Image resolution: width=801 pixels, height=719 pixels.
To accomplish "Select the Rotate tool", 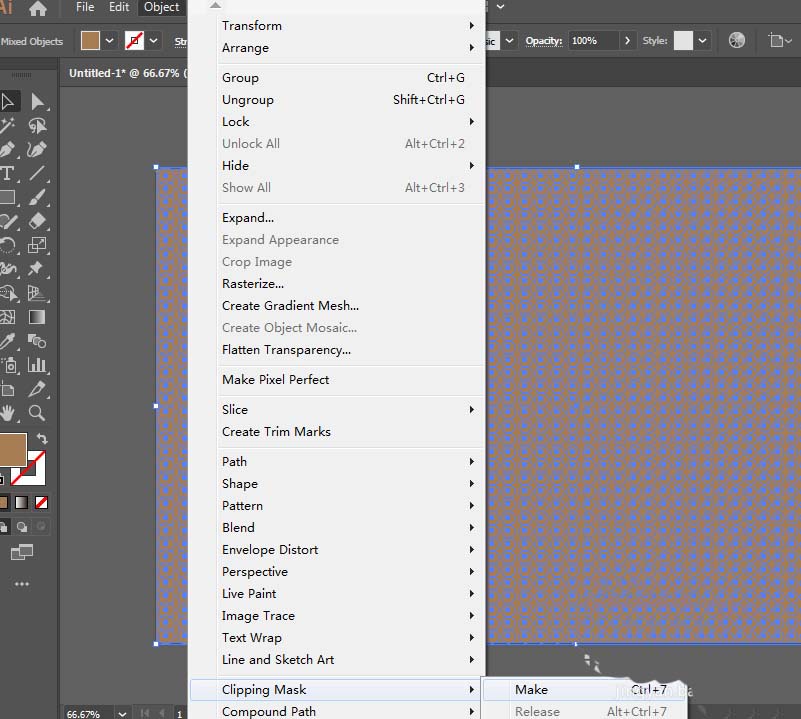I will [x=8, y=245].
